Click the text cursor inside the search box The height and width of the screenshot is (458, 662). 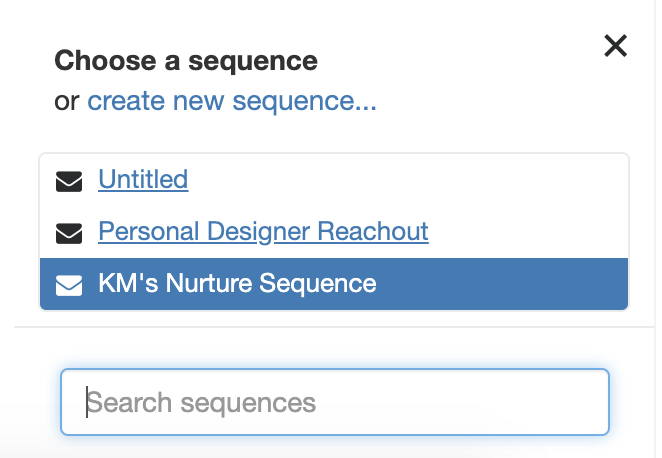pos(87,402)
